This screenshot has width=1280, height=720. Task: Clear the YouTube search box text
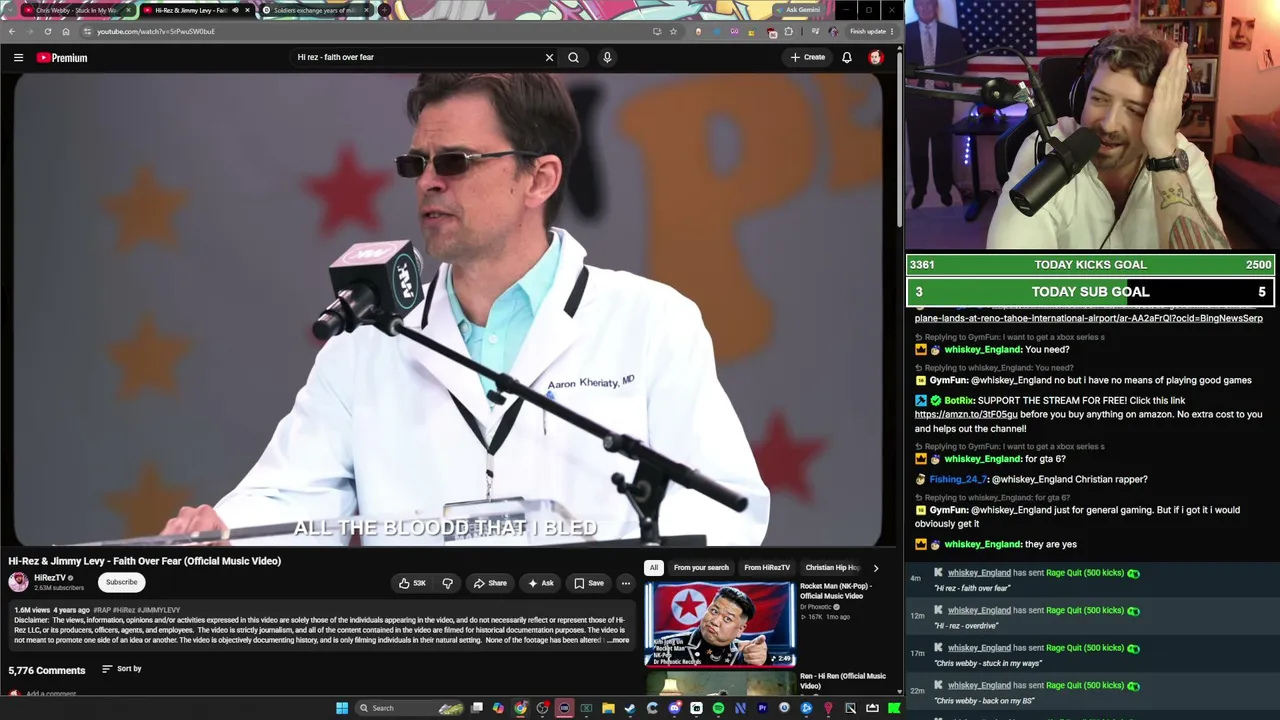point(549,58)
